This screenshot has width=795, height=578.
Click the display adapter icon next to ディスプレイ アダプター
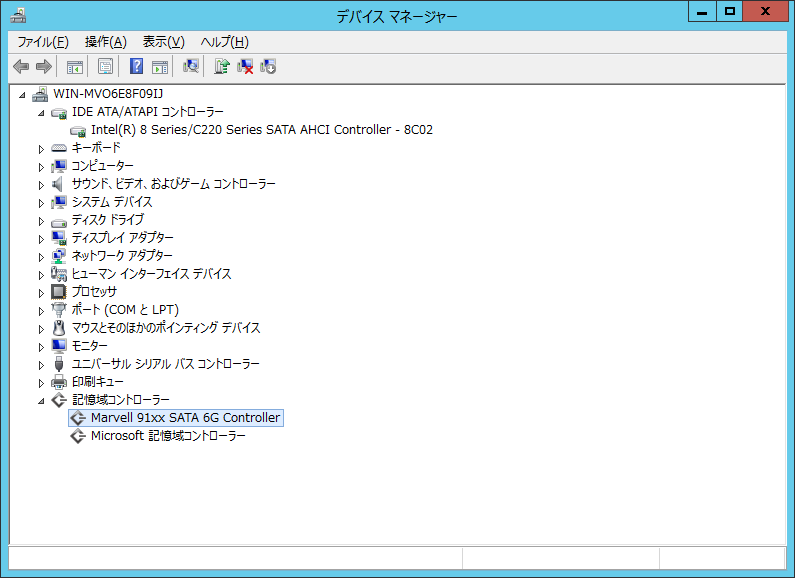tap(59, 238)
